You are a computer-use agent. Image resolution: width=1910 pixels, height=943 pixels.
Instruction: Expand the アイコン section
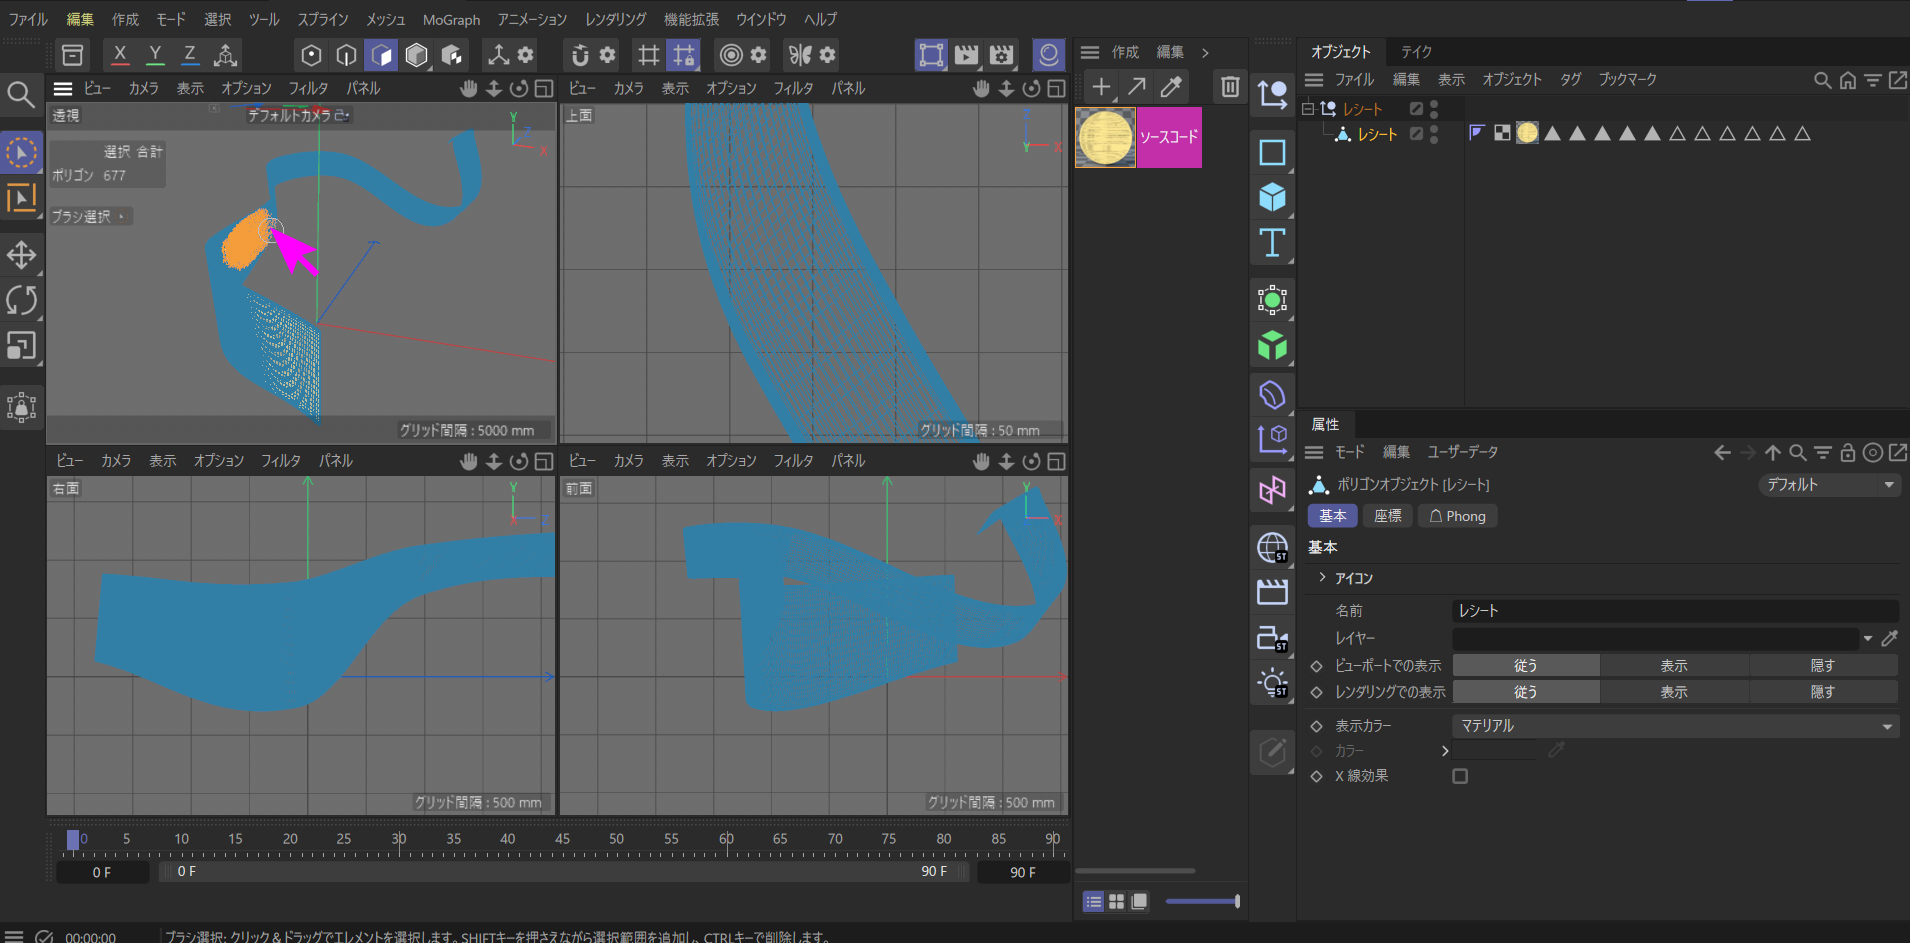pos(1322,578)
